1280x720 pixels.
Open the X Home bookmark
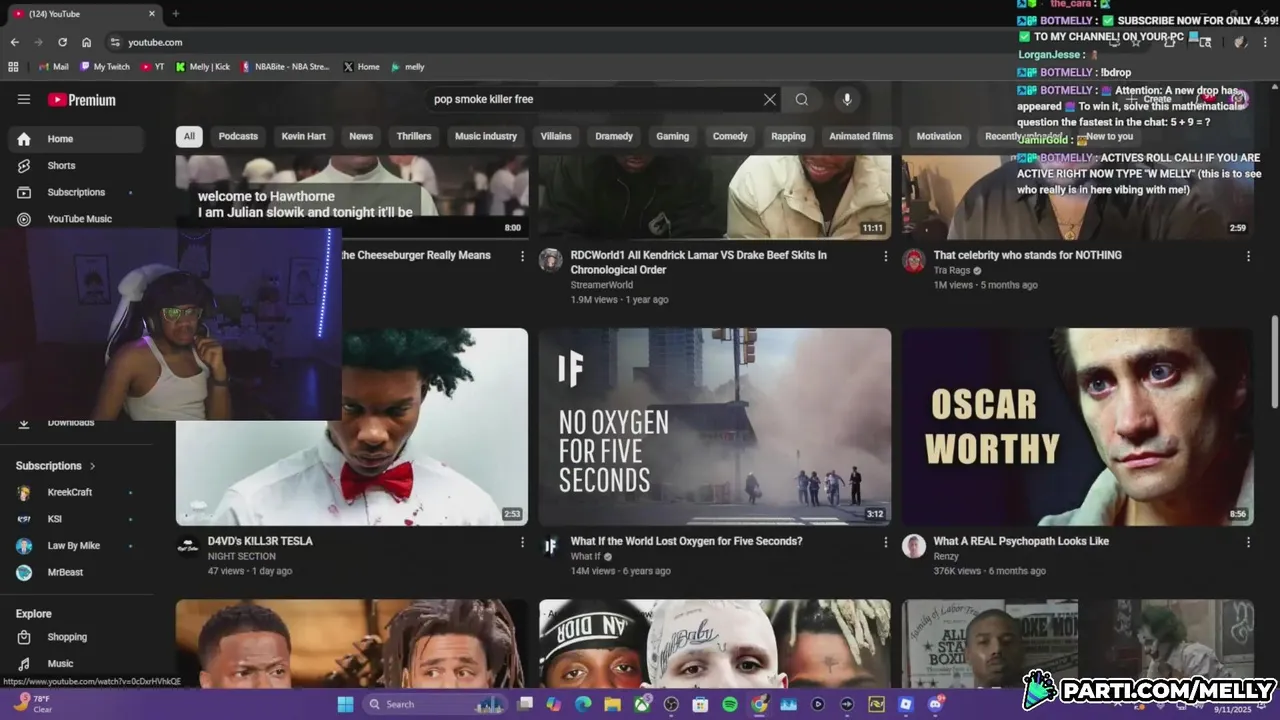[x=361, y=67]
